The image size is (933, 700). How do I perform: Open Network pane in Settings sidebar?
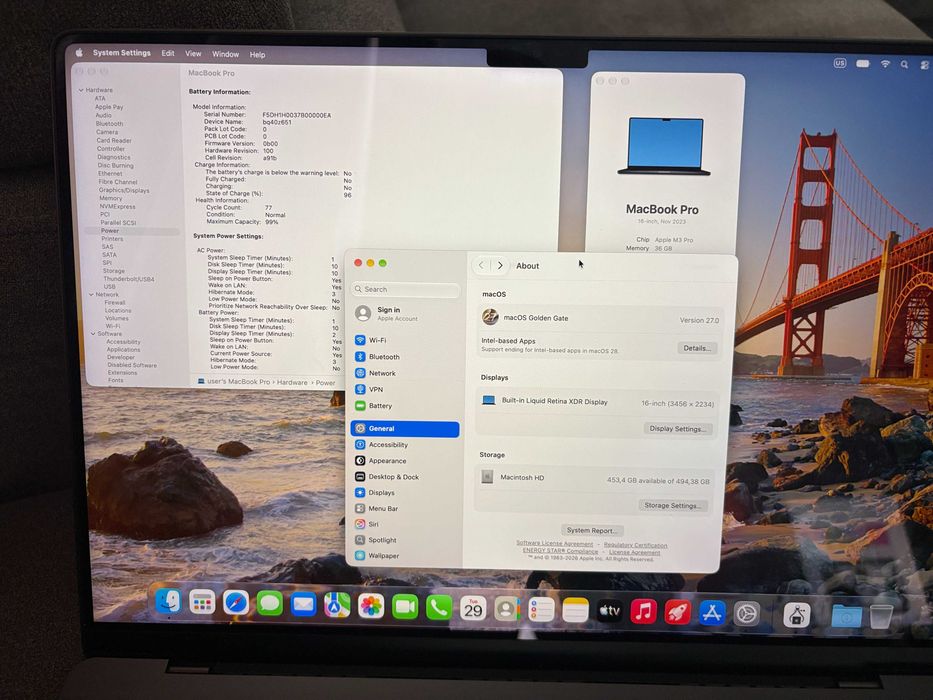click(405, 373)
